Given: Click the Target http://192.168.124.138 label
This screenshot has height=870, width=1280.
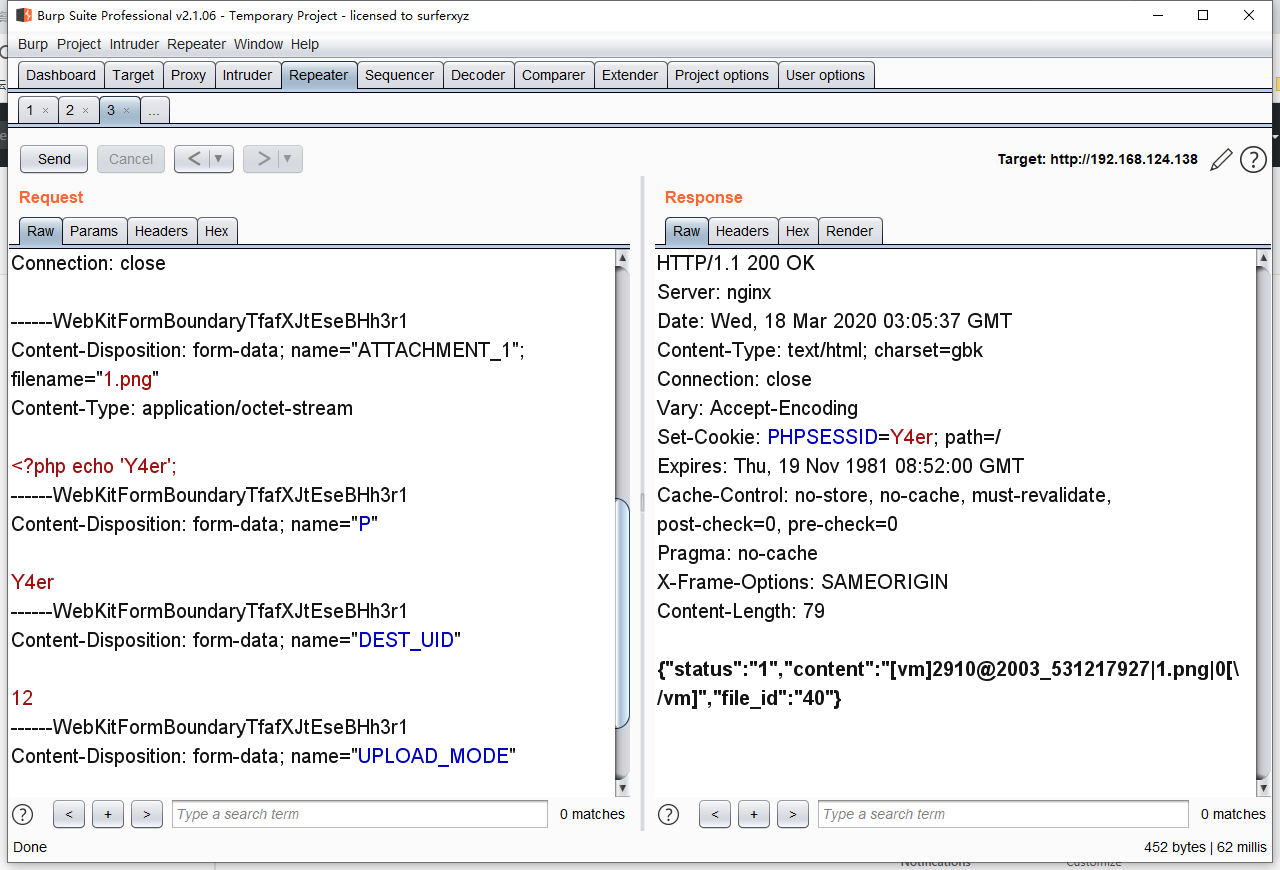Looking at the screenshot, I should (x=1097, y=159).
